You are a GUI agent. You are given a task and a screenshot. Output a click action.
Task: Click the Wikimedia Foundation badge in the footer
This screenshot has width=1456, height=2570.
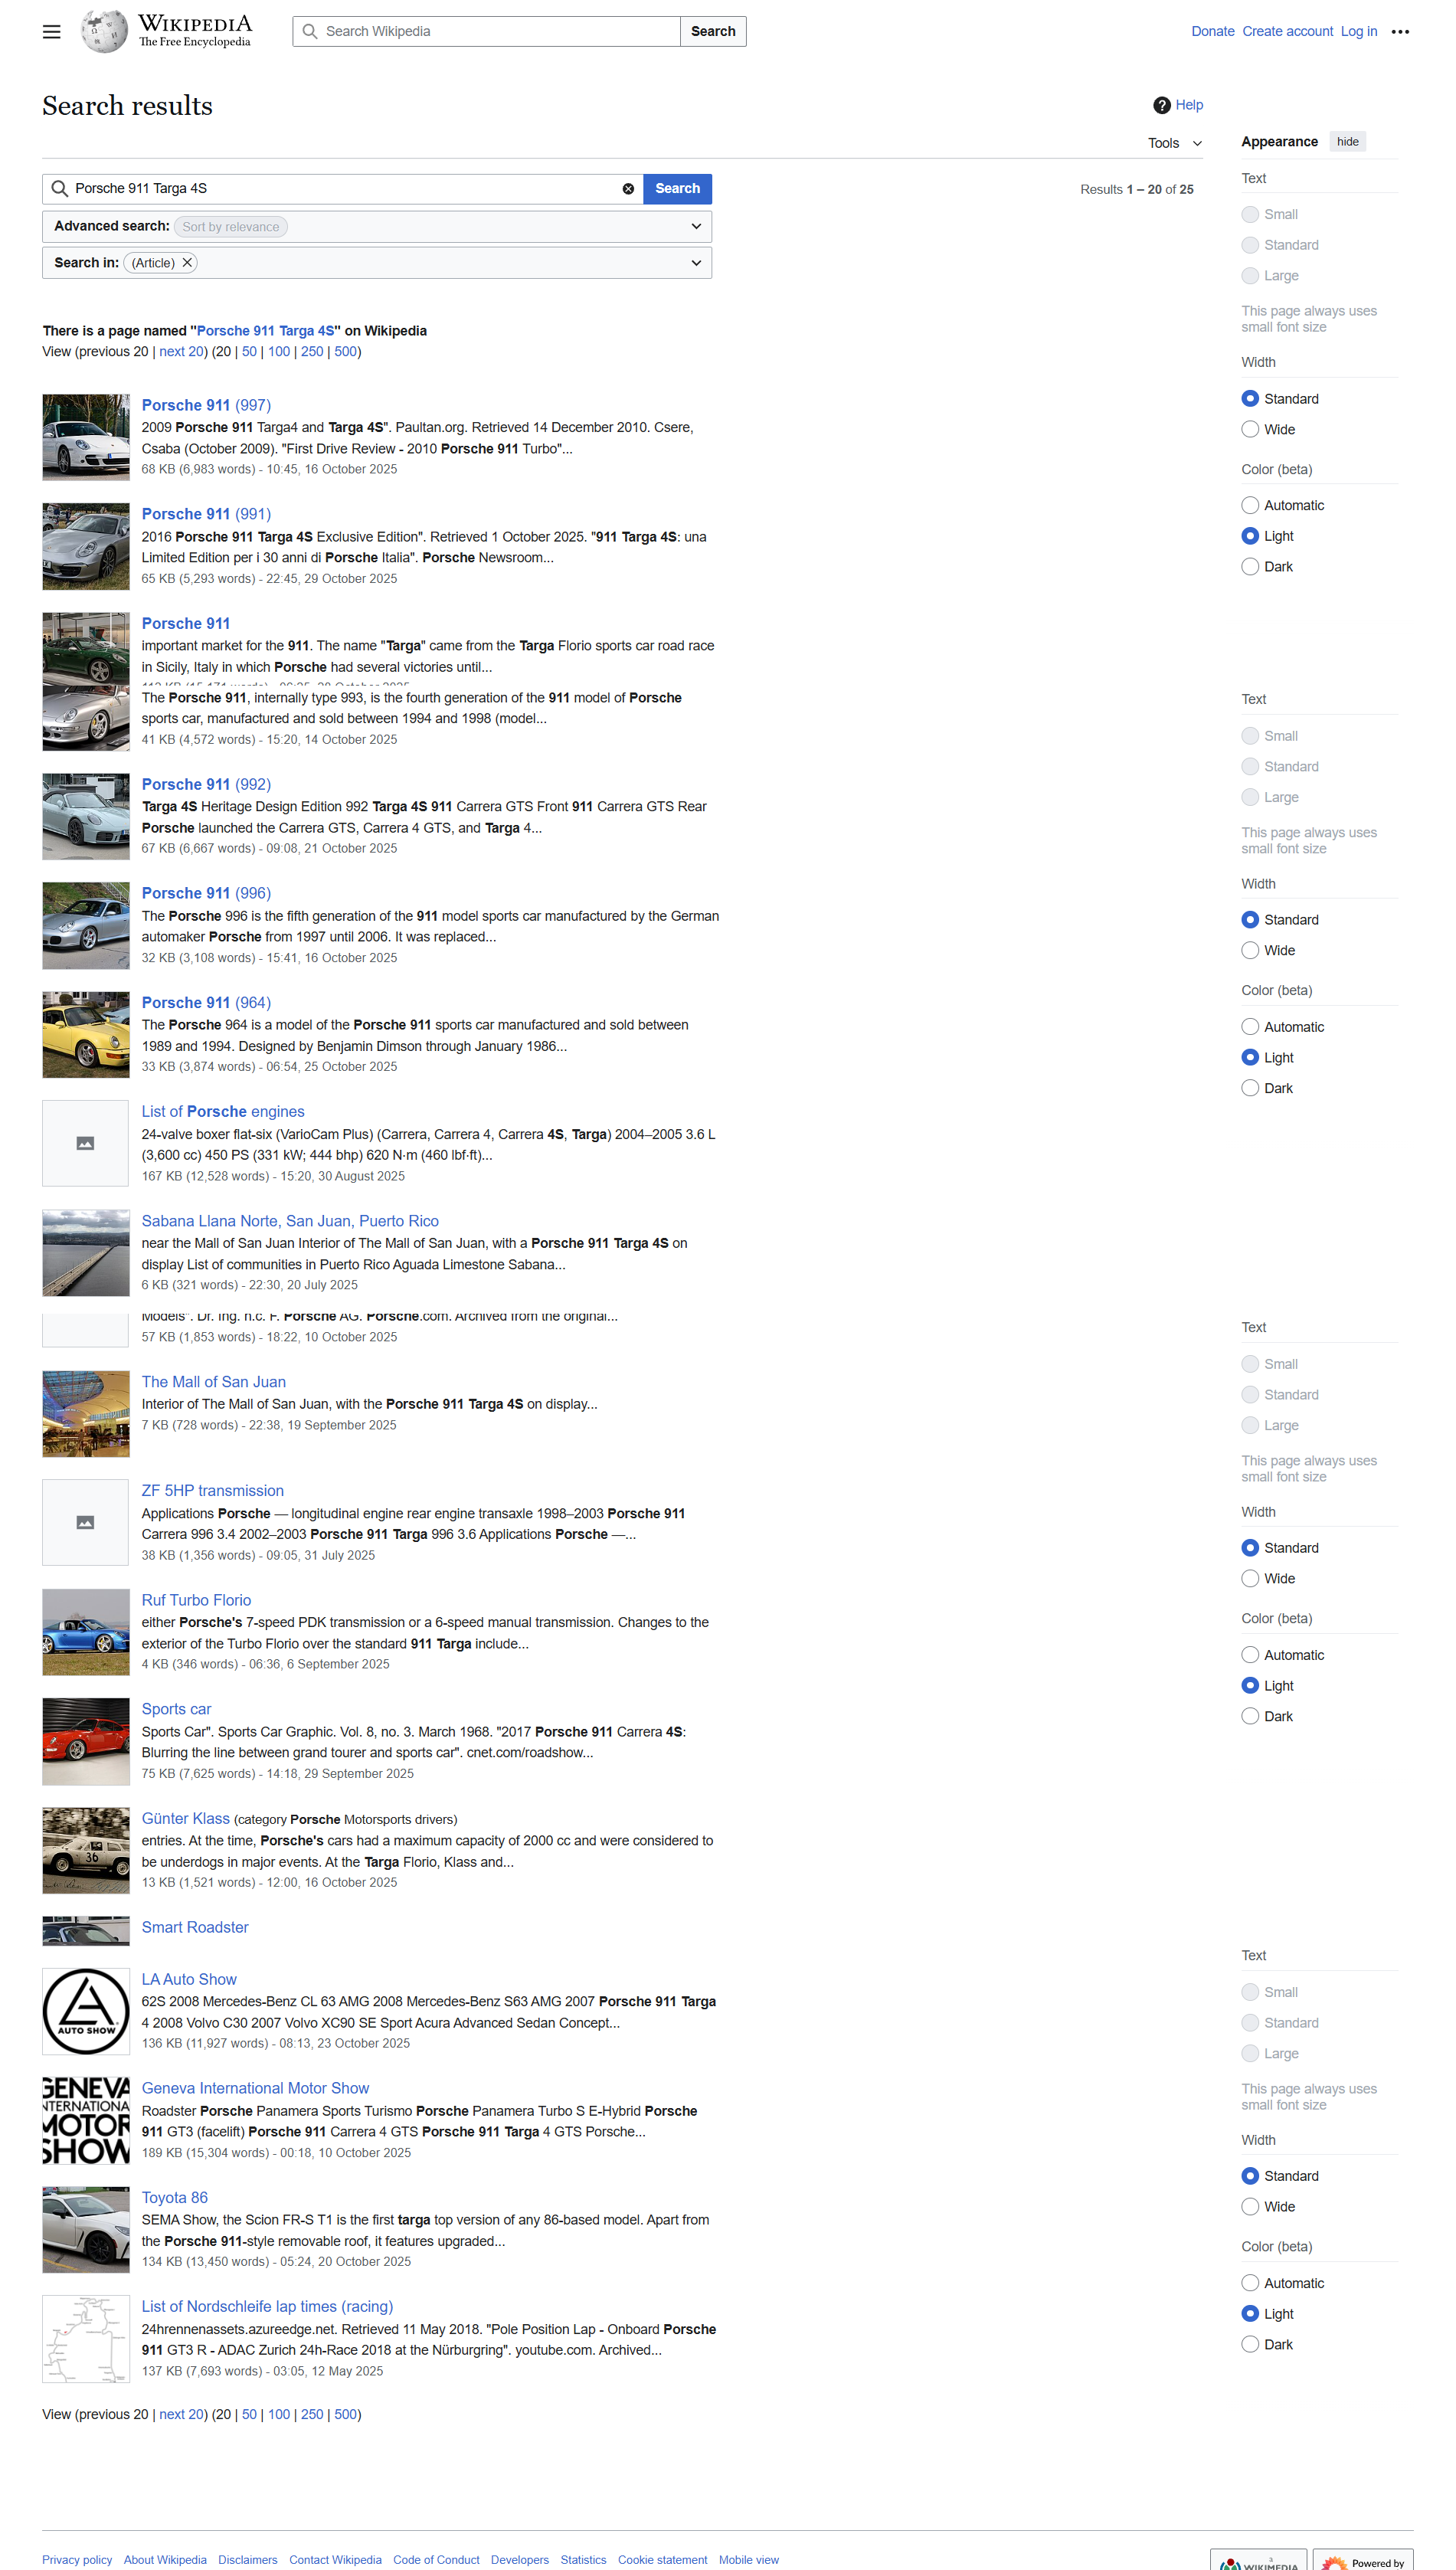1258,2560
